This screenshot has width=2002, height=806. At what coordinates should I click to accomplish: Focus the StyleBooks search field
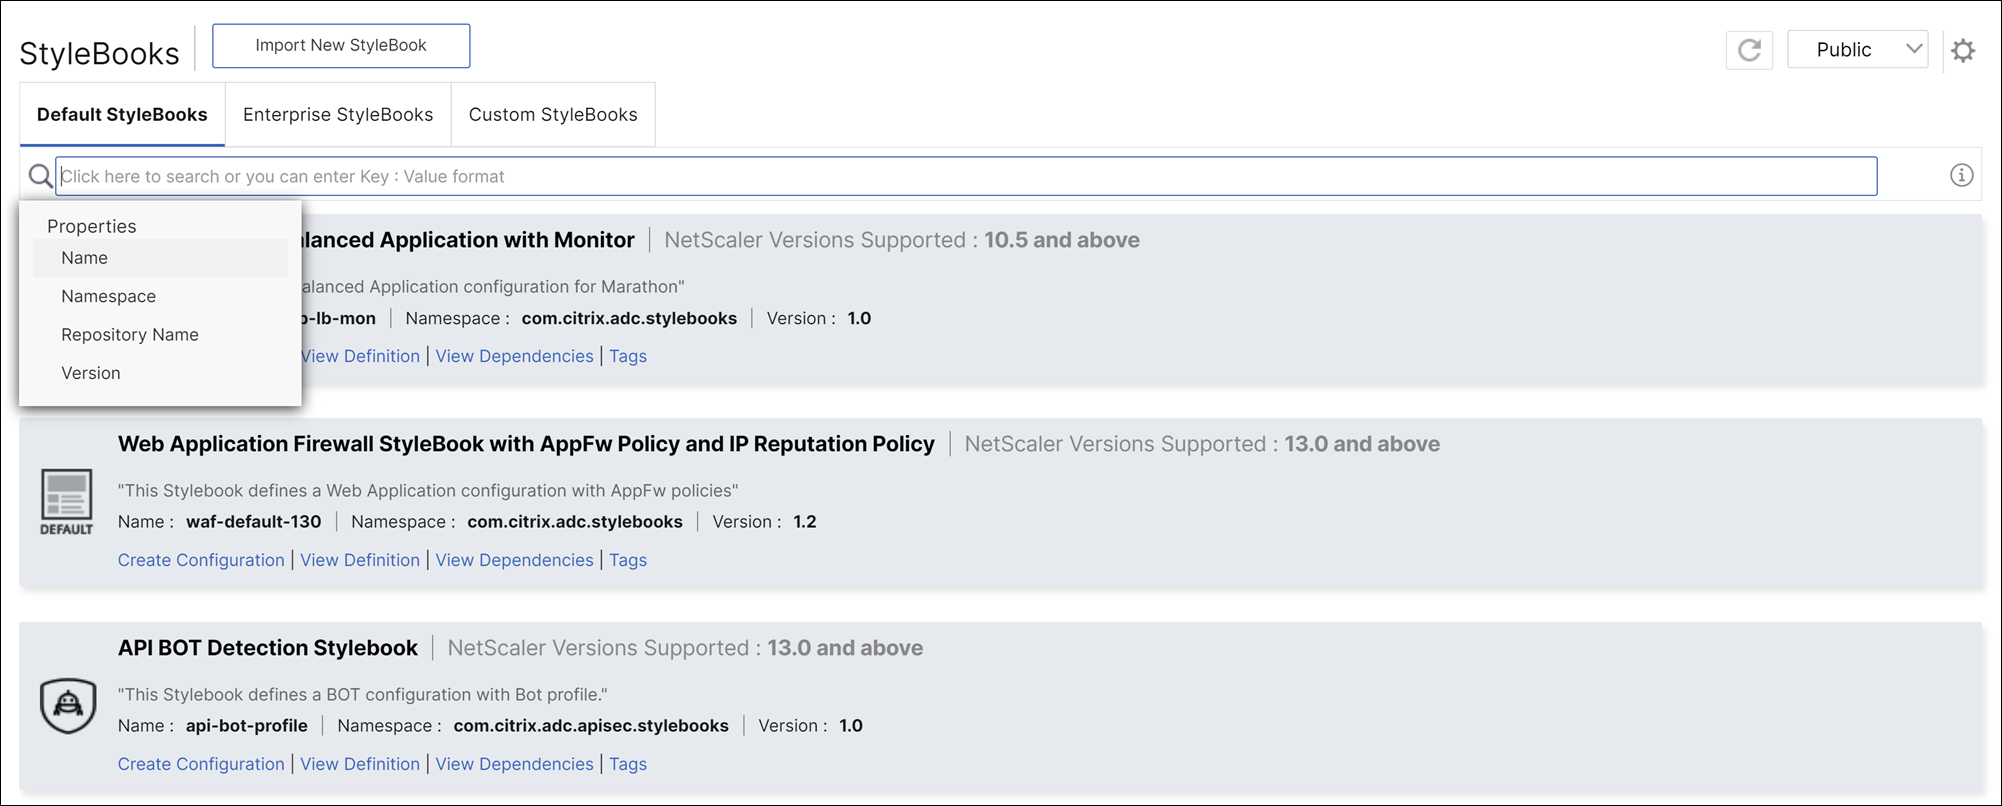[x=966, y=176]
